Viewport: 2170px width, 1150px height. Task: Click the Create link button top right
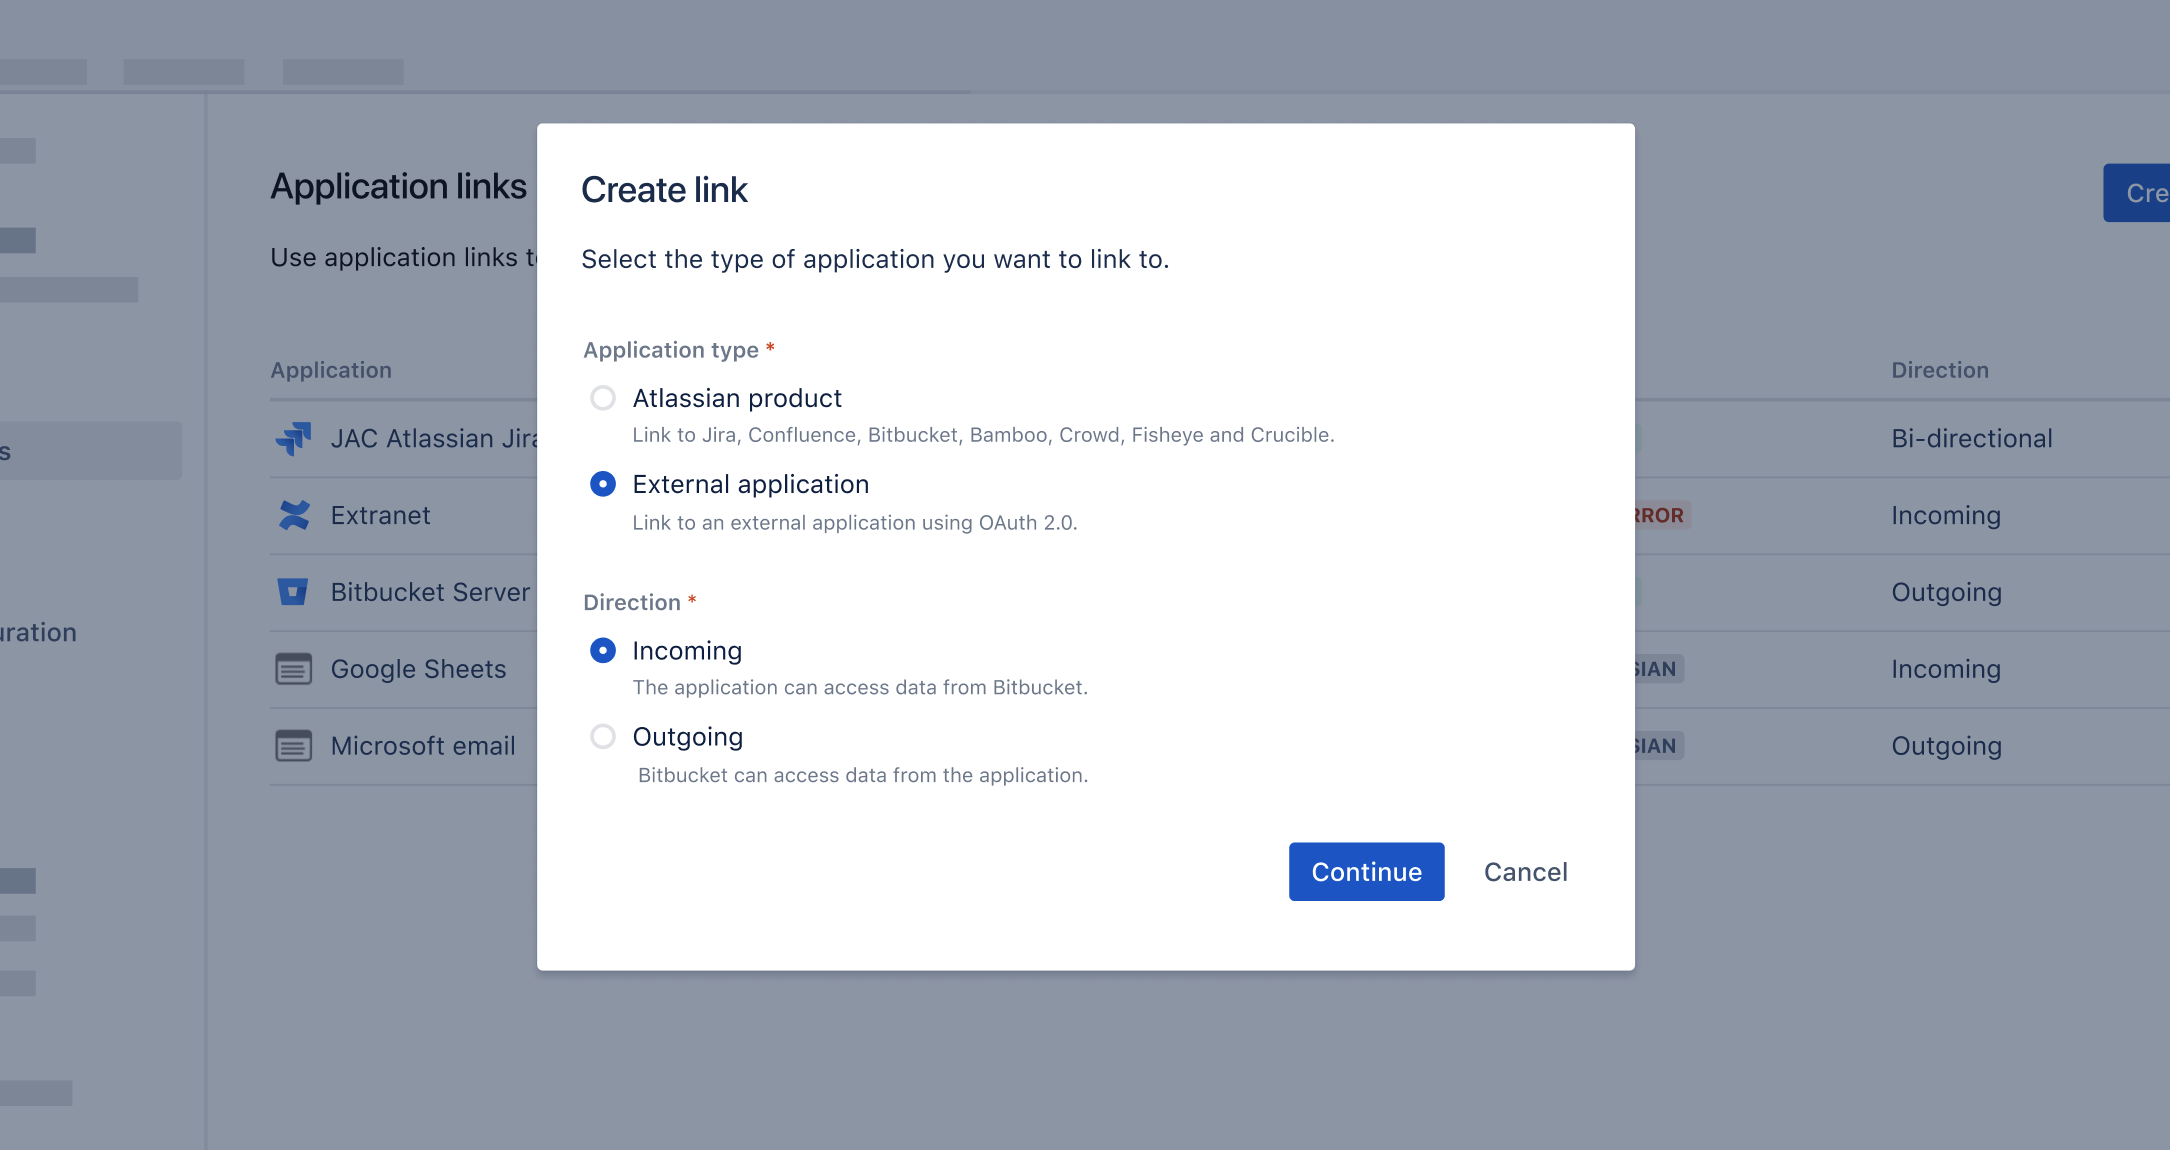pyautogui.click(x=2140, y=192)
